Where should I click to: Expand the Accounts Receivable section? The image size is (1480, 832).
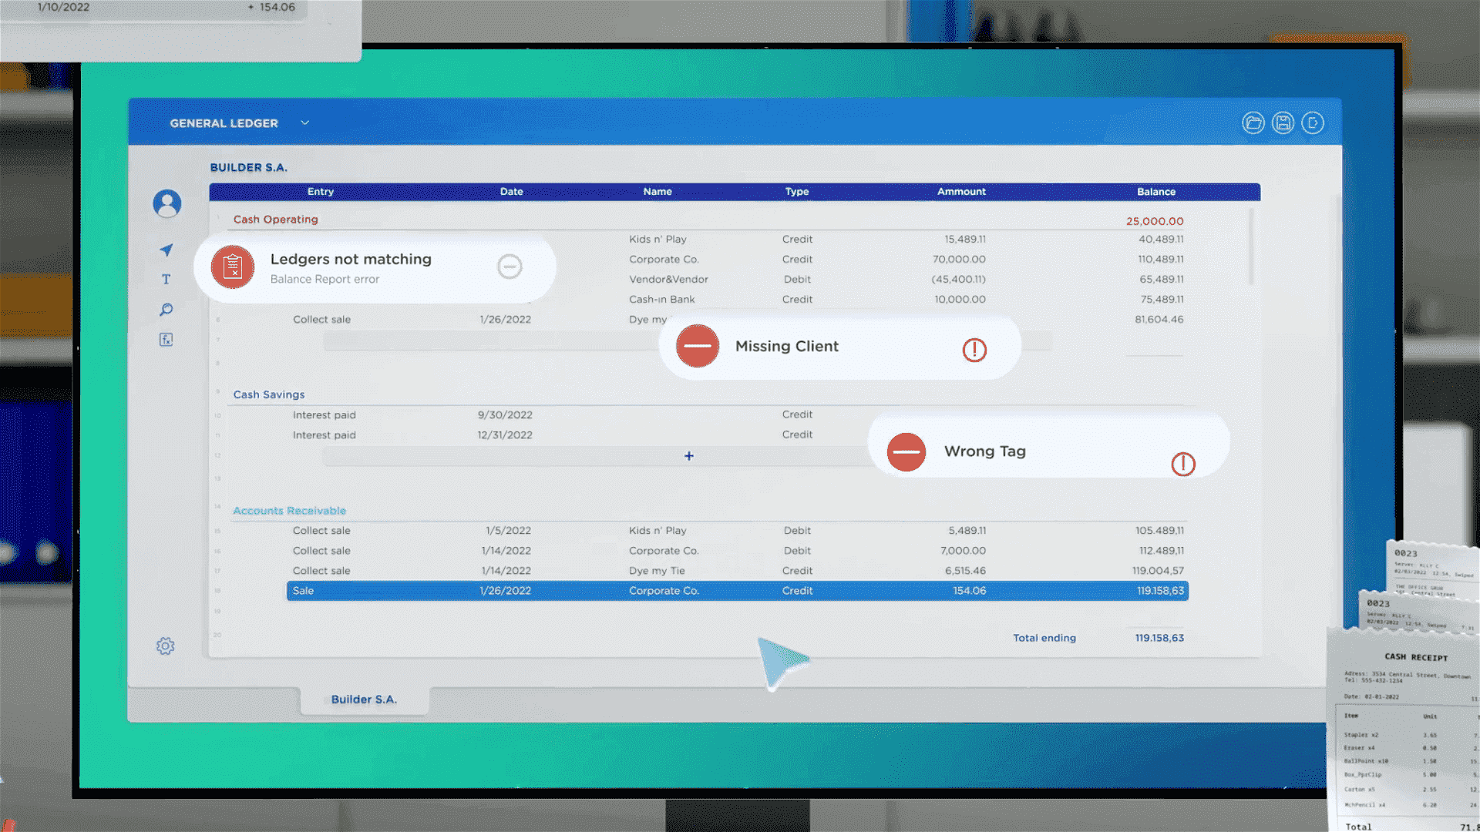[x=289, y=510]
